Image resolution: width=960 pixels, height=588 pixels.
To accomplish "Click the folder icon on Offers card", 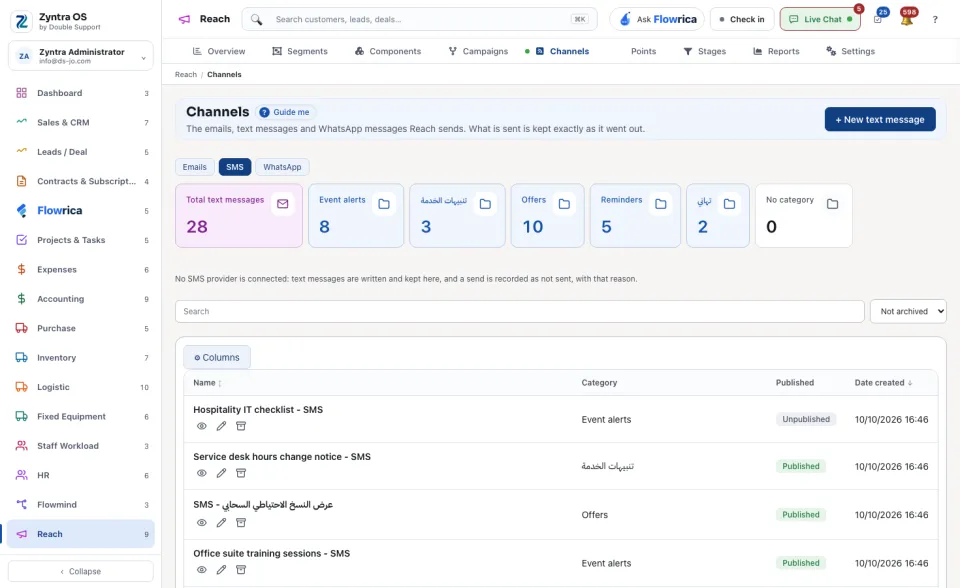I will point(564,204).
